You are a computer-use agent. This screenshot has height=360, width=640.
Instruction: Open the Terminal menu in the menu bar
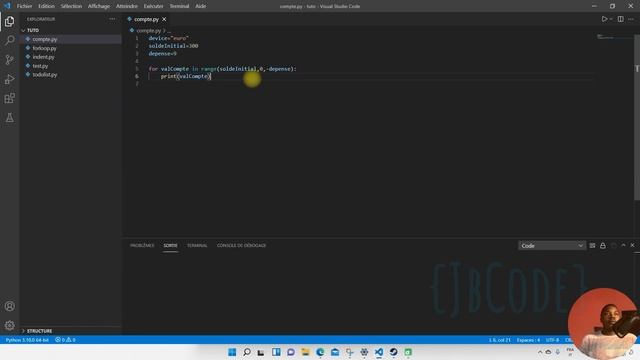(179, 6)
